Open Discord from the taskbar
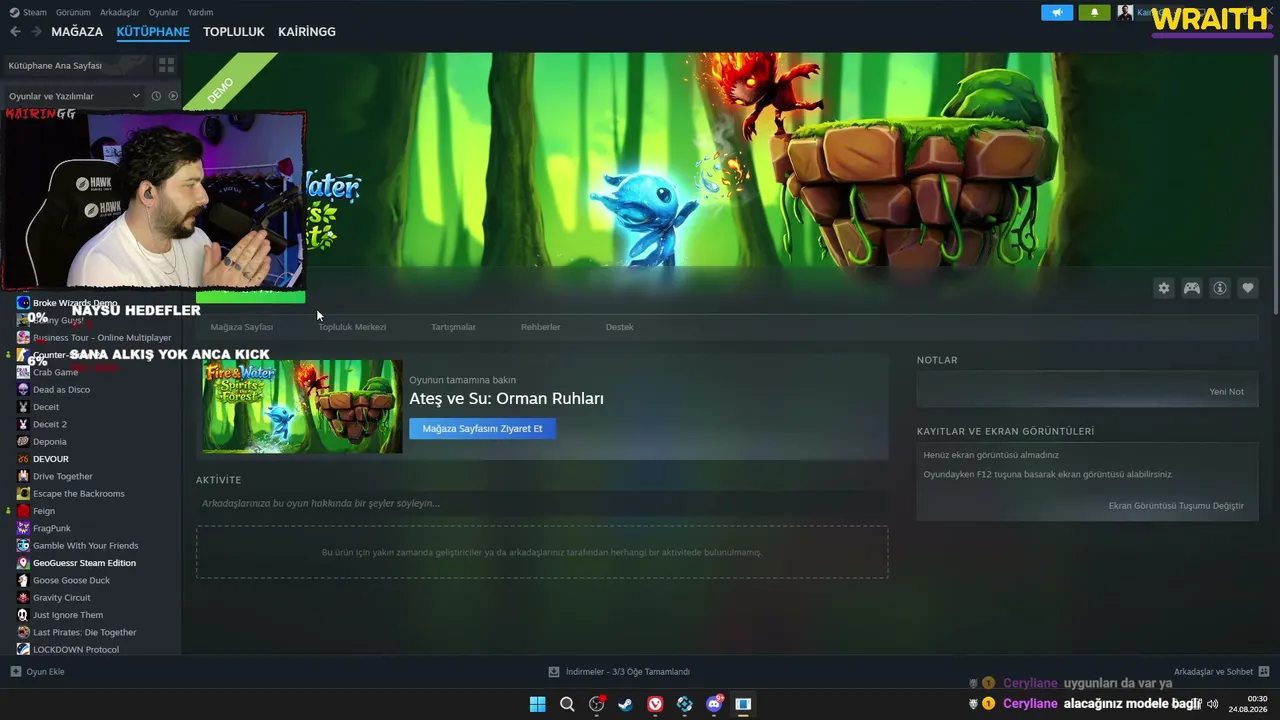The height and width of the screenshot is (720, 1280). [714, 704]
